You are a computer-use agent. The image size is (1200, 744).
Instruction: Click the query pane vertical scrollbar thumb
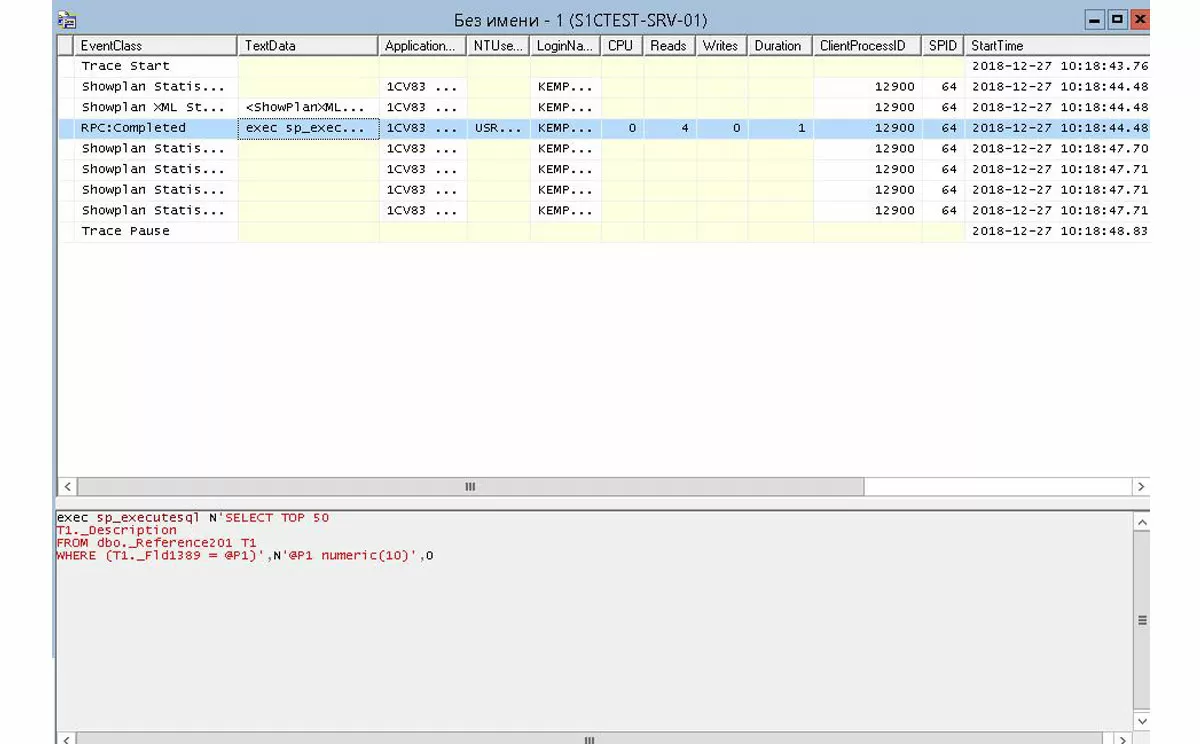(x=1142, y=620)
